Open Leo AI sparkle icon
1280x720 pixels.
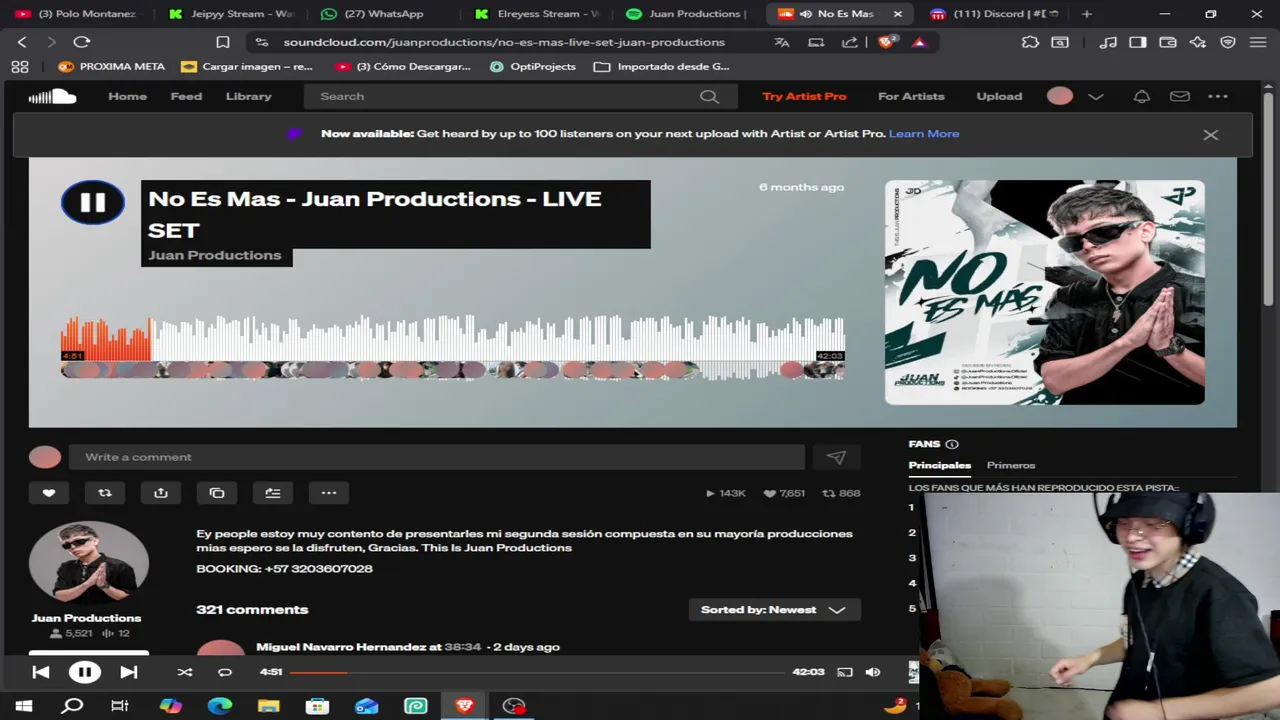[x=1197, y=42]
